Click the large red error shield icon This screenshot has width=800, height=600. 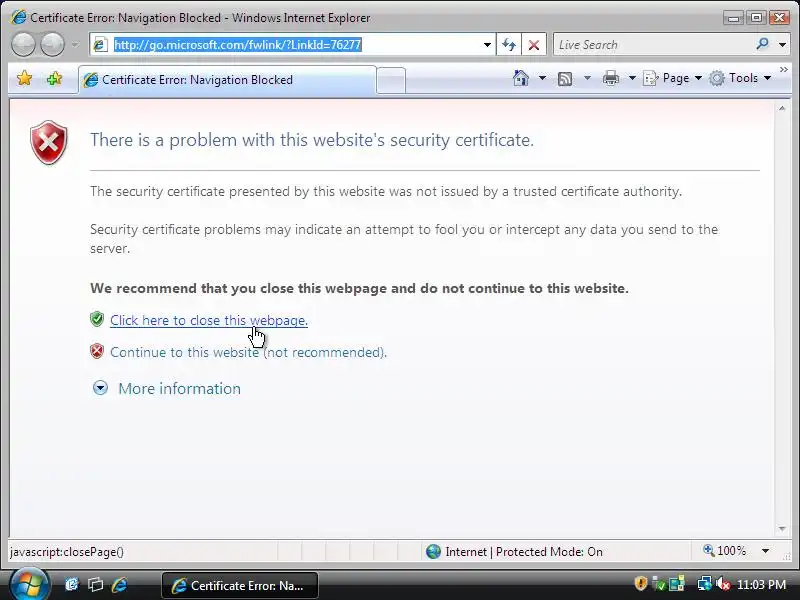[48, 143]
